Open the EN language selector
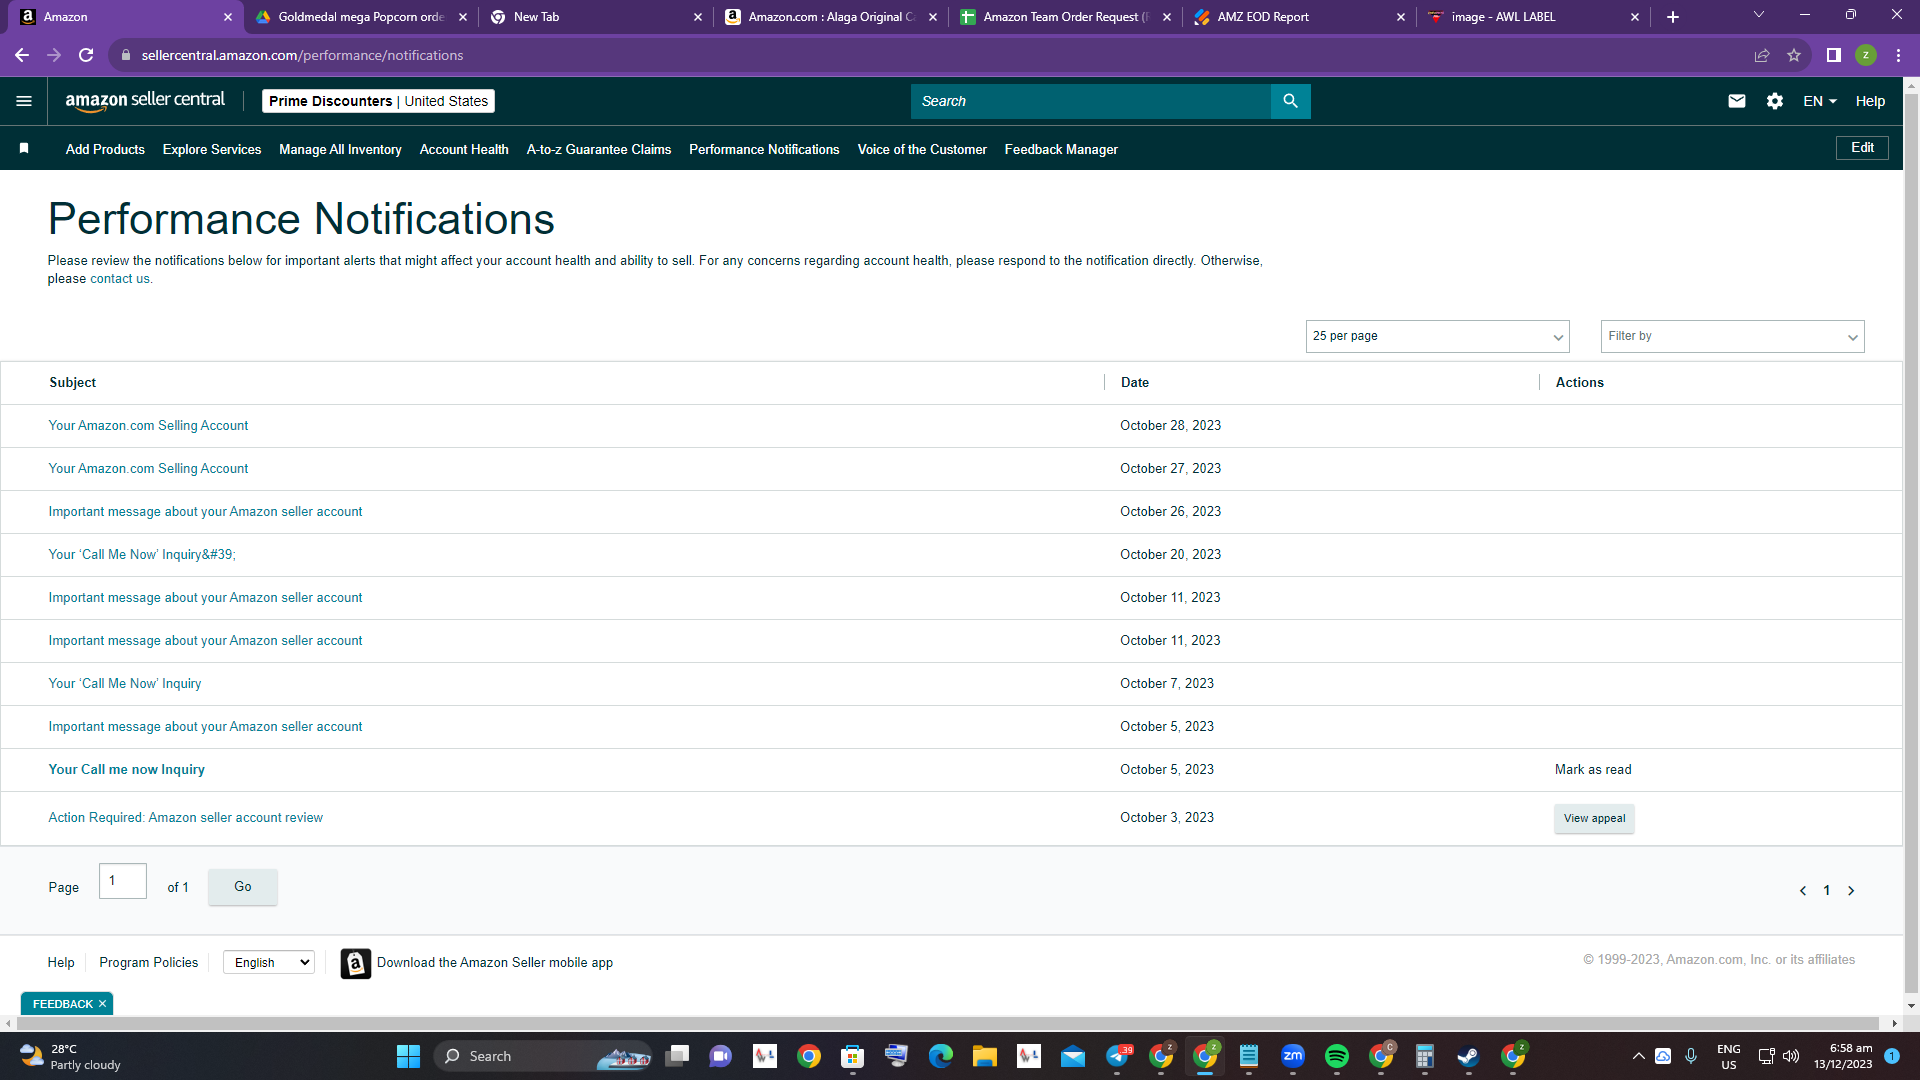This screenshot has width=1920, height=1080. (x=1820, y=101)
